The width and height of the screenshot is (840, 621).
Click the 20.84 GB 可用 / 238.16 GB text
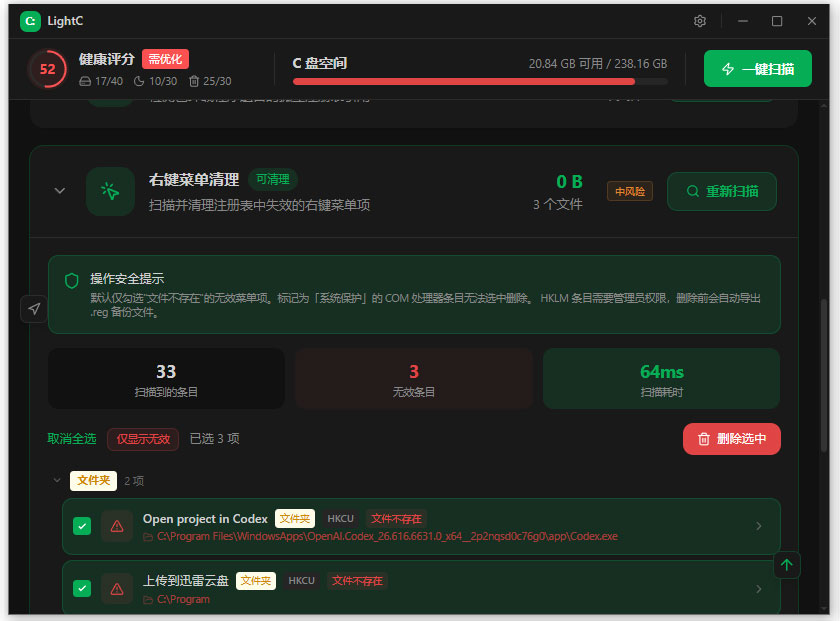(598, 64)
